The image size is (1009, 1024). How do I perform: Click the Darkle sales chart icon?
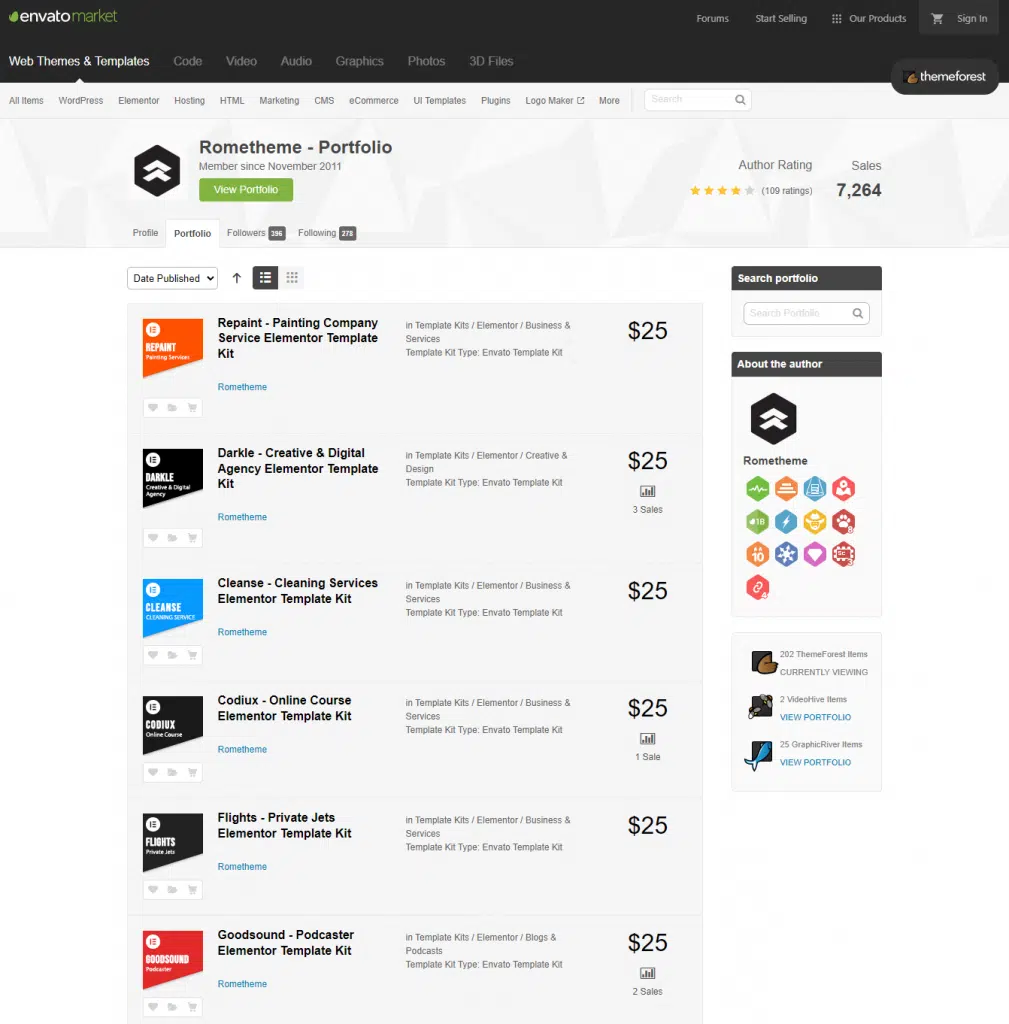pyautogui.click(x=647, y=491)
